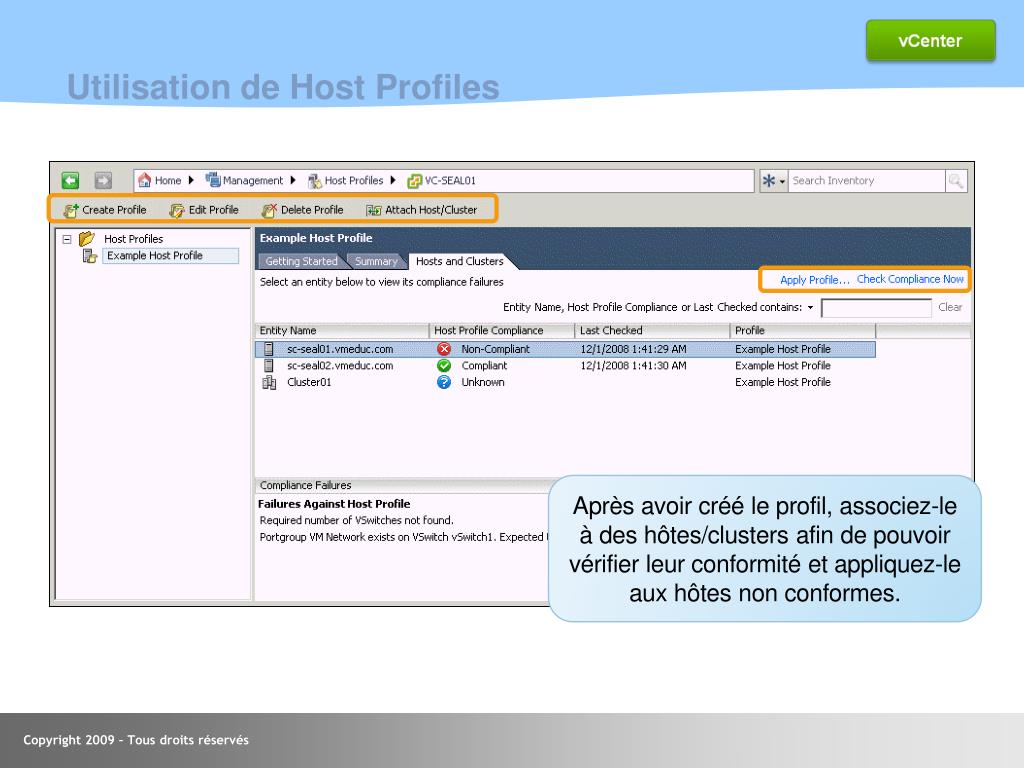This screenshot has height=768, width=1024.
Task: Click the green vCenter button
Action: tap(931, 40)
